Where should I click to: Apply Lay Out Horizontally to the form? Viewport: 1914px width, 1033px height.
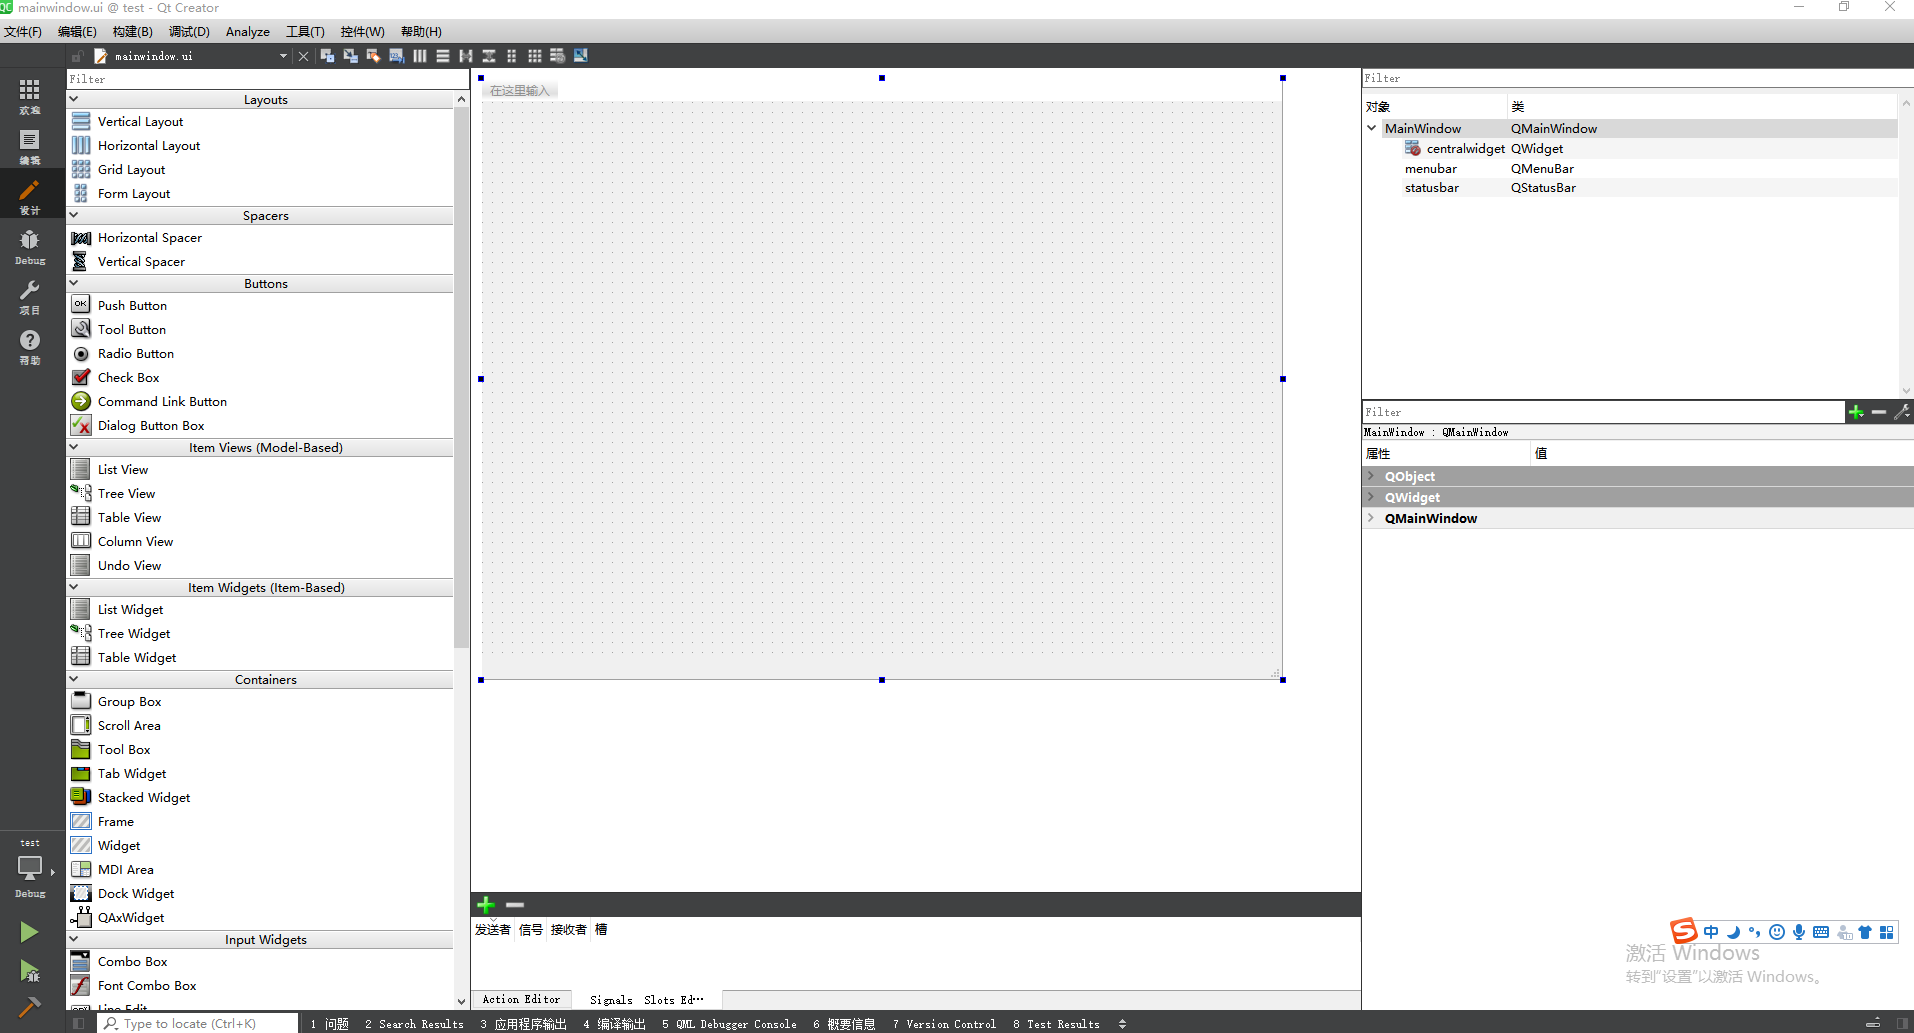point(418,55)
